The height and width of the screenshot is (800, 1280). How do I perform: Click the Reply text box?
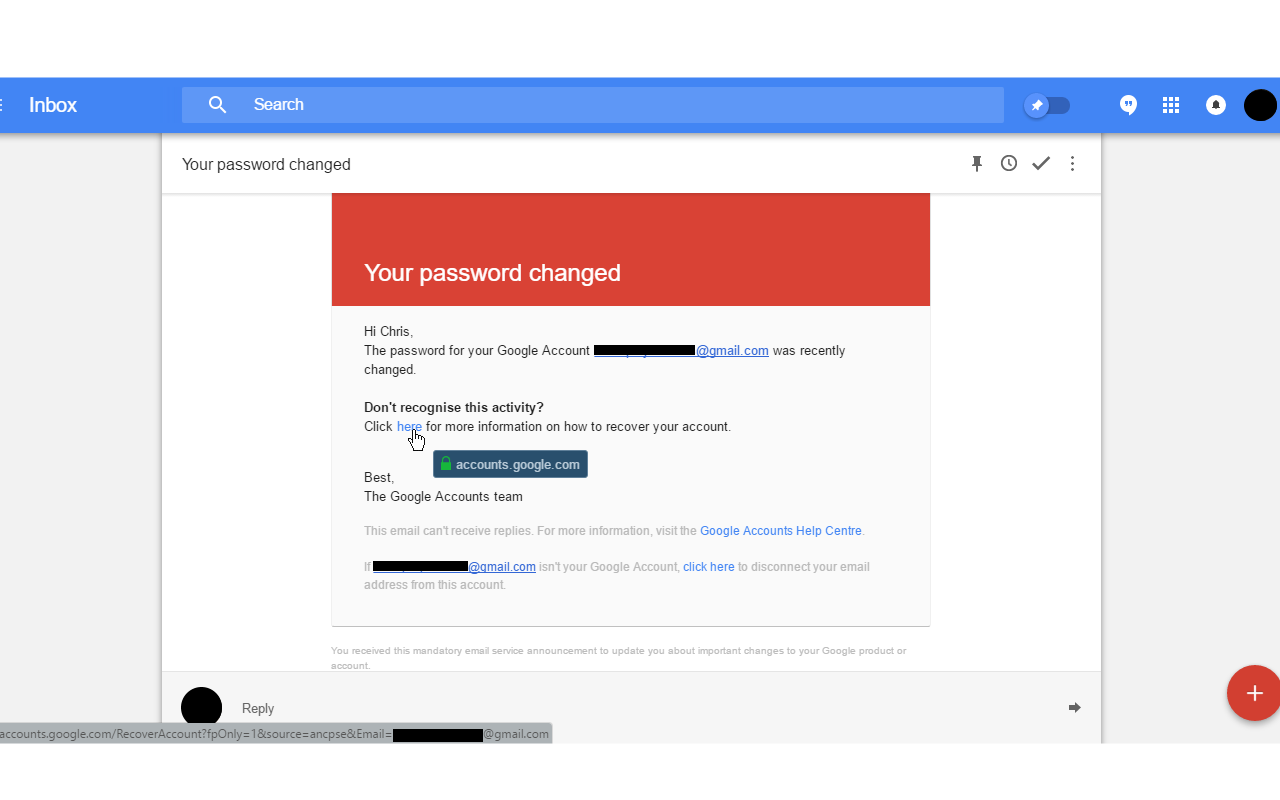point(600,708)
